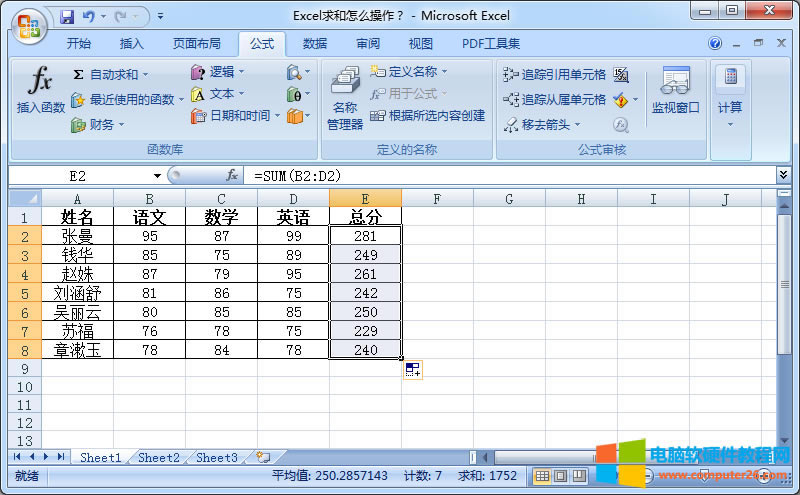Image resolution: width=800 pixels, height=495 pixels.
Task: Switch to Normal view in status bar
Action: click(x=542, y=476)
